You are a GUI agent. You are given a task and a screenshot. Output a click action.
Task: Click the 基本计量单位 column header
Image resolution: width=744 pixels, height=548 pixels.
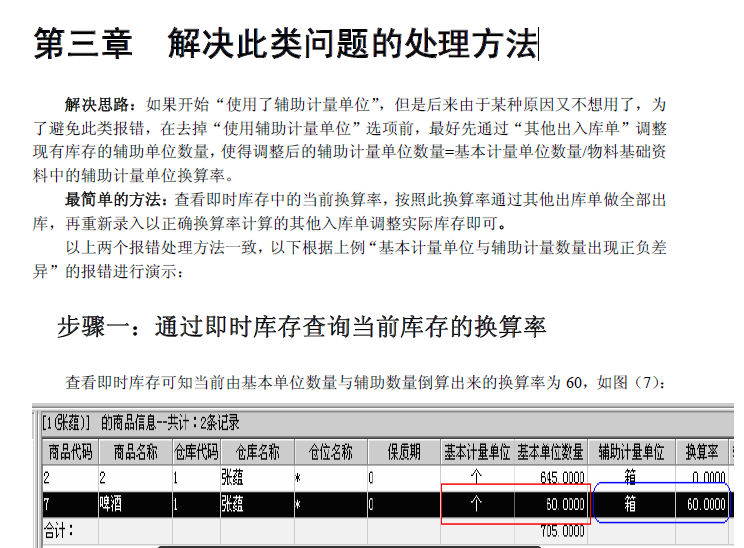(x=477, y=452)
